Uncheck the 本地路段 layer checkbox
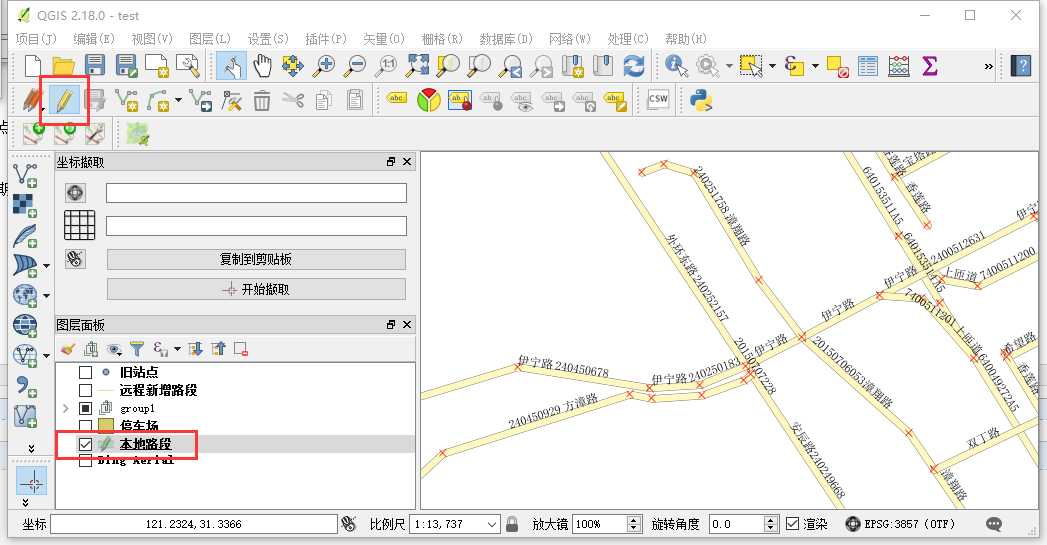The width and height of the screenshot is (1047, 545). pos(85,443)
